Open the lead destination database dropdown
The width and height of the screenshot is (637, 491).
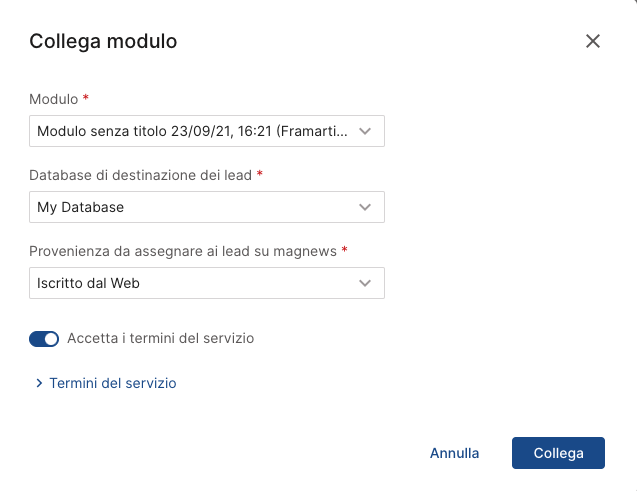tap(207, 207)
